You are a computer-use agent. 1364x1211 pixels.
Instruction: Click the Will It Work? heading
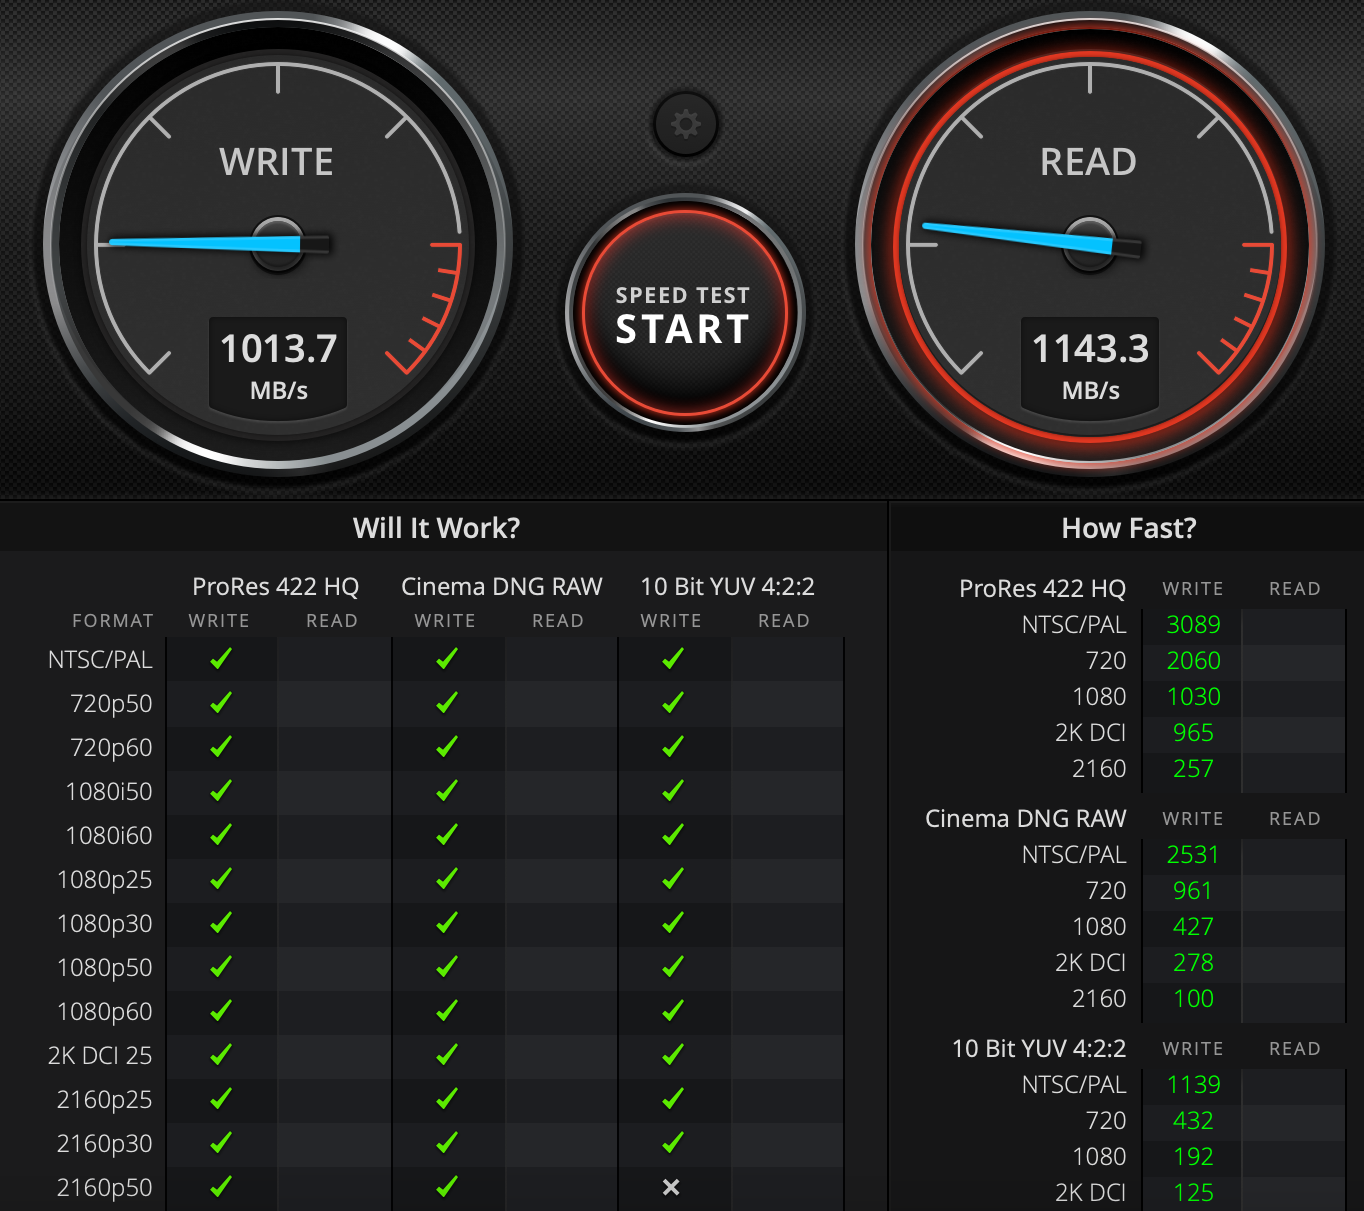(x=437, y=528)
